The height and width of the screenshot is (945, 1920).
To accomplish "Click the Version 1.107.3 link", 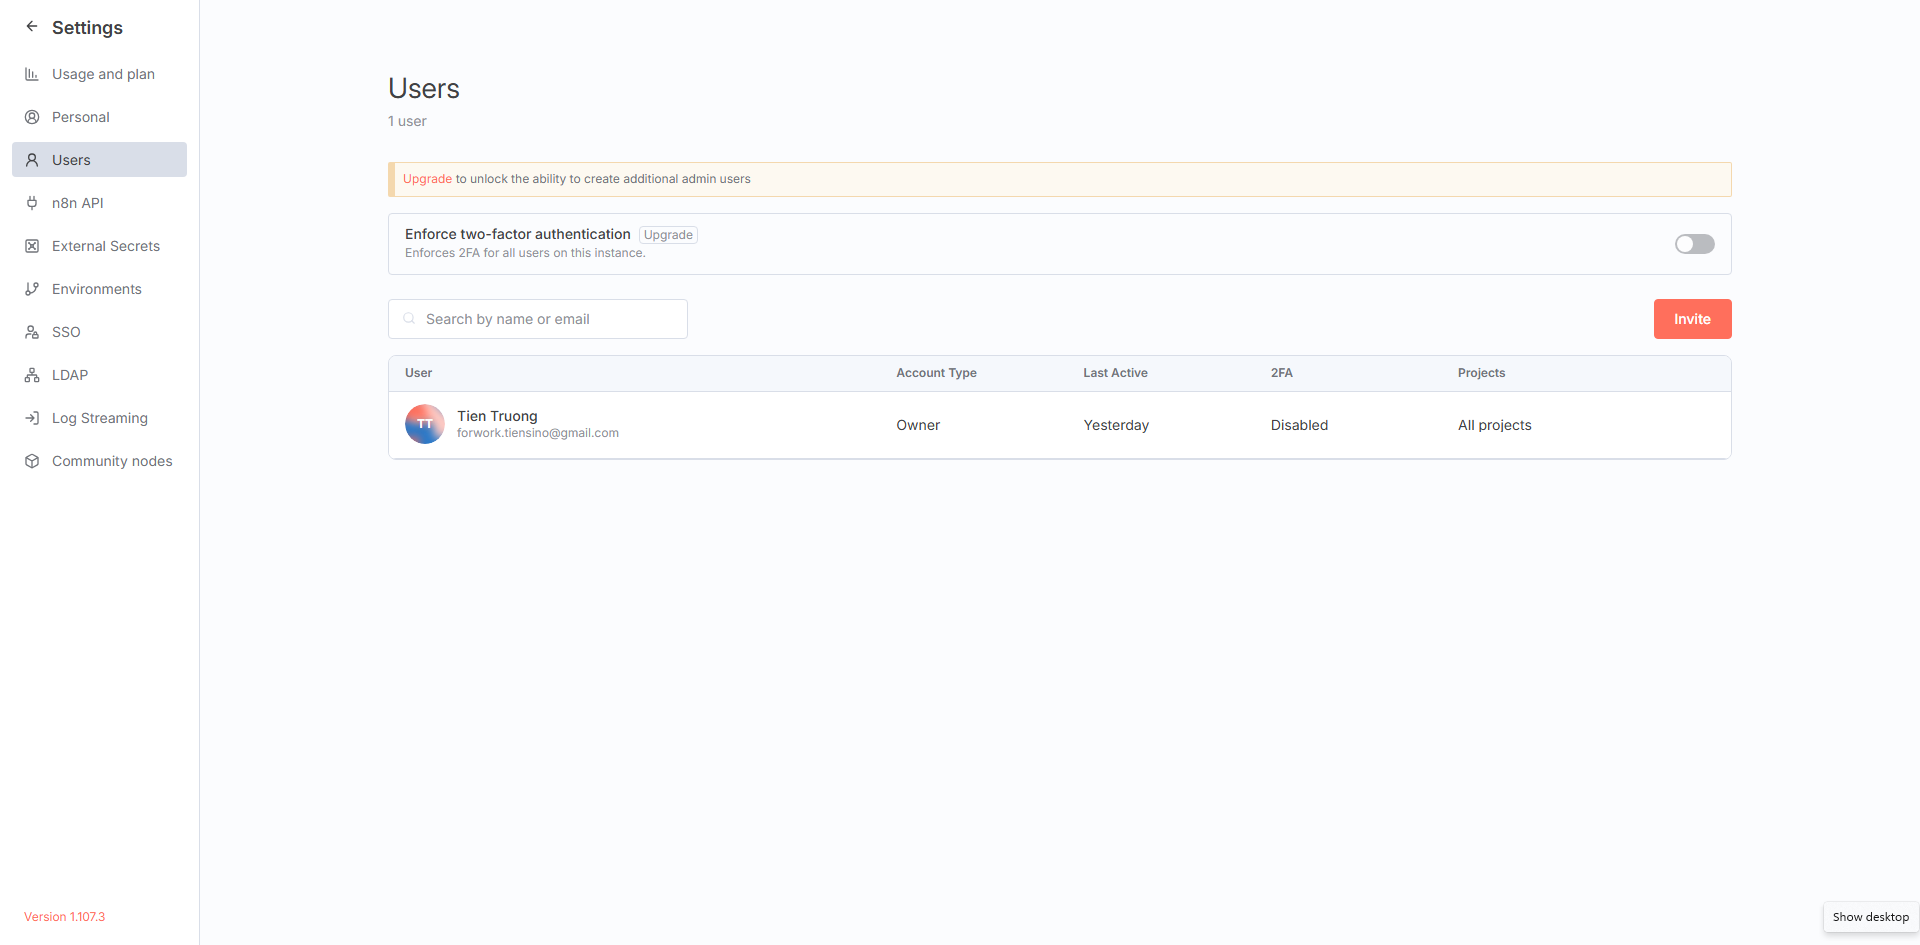I will 64,917.
